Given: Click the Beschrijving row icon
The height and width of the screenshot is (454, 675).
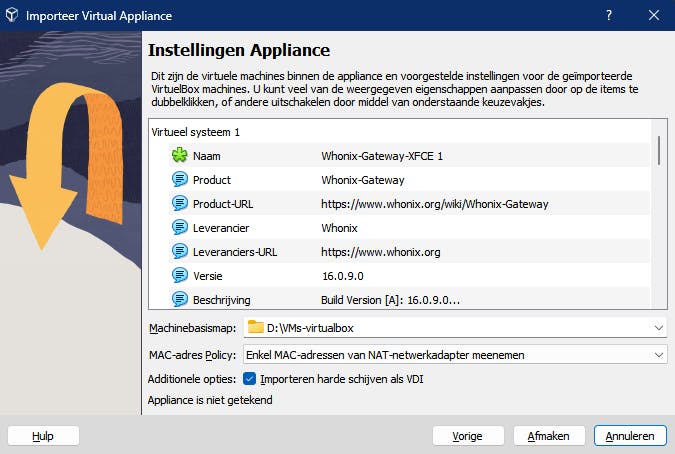Looking at the screenshot, I should click(179, 299).
